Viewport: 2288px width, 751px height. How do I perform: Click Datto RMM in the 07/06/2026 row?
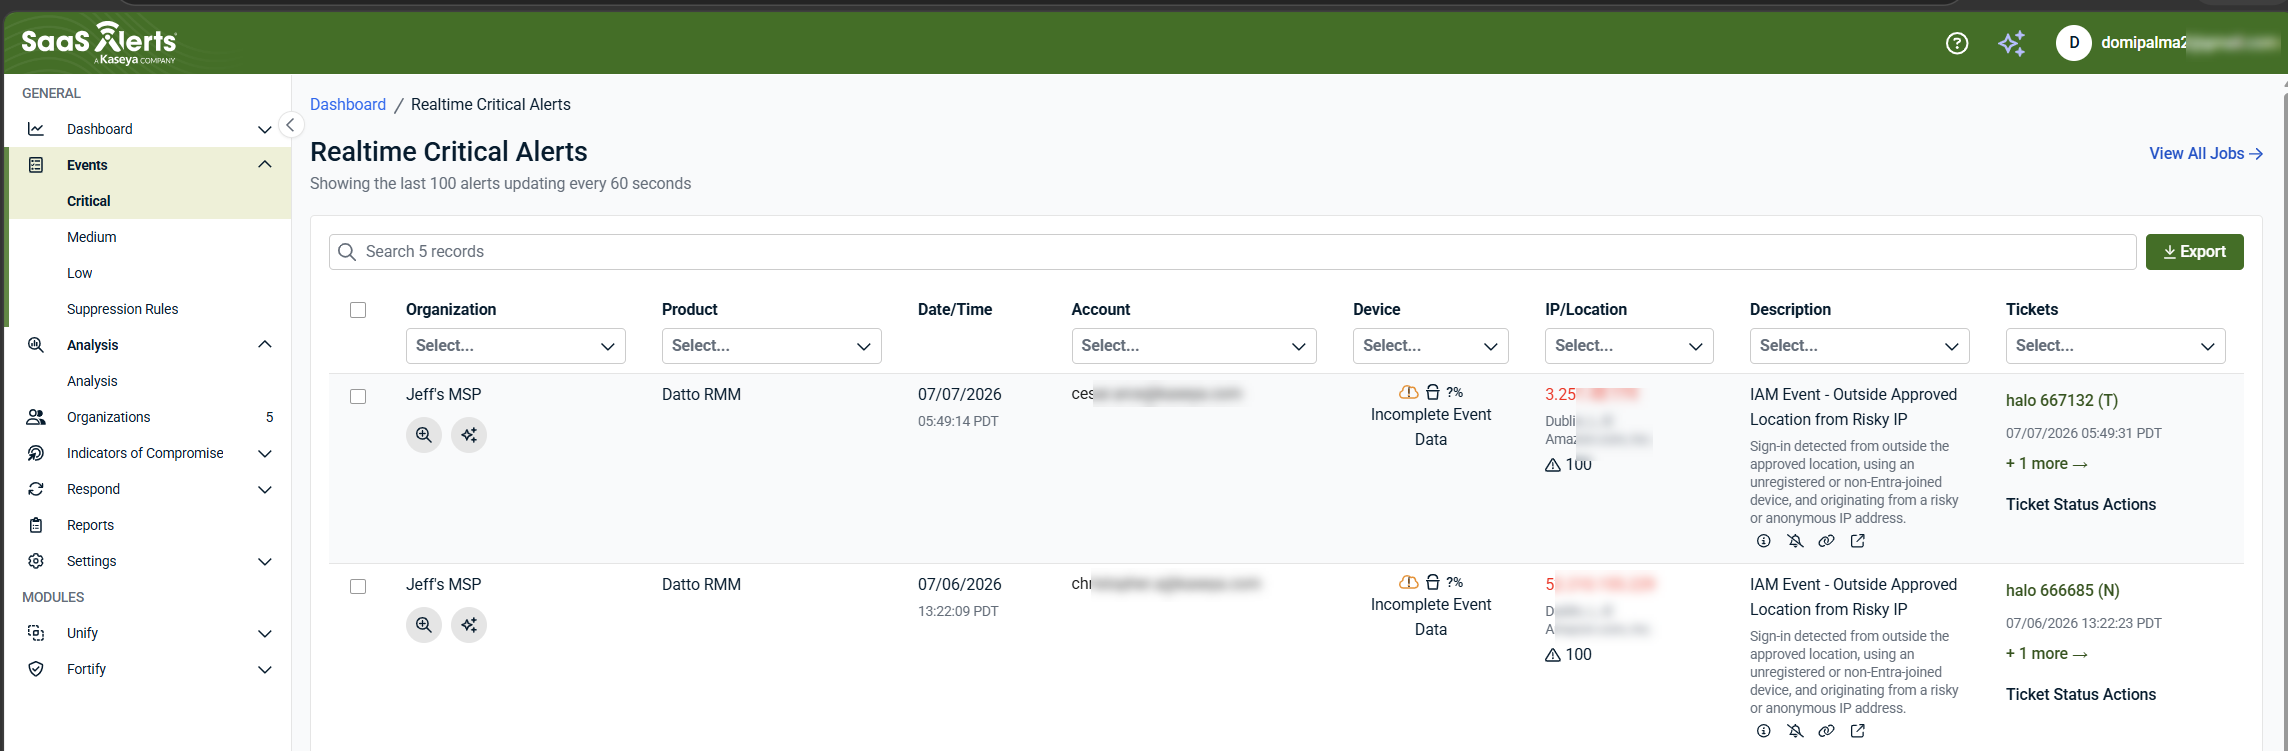pos(701,585)
